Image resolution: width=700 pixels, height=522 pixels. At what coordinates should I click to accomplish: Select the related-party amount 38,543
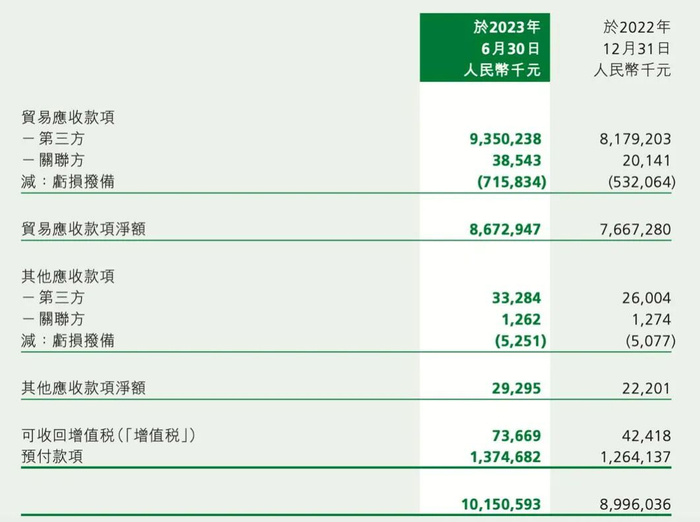point(513,160)
